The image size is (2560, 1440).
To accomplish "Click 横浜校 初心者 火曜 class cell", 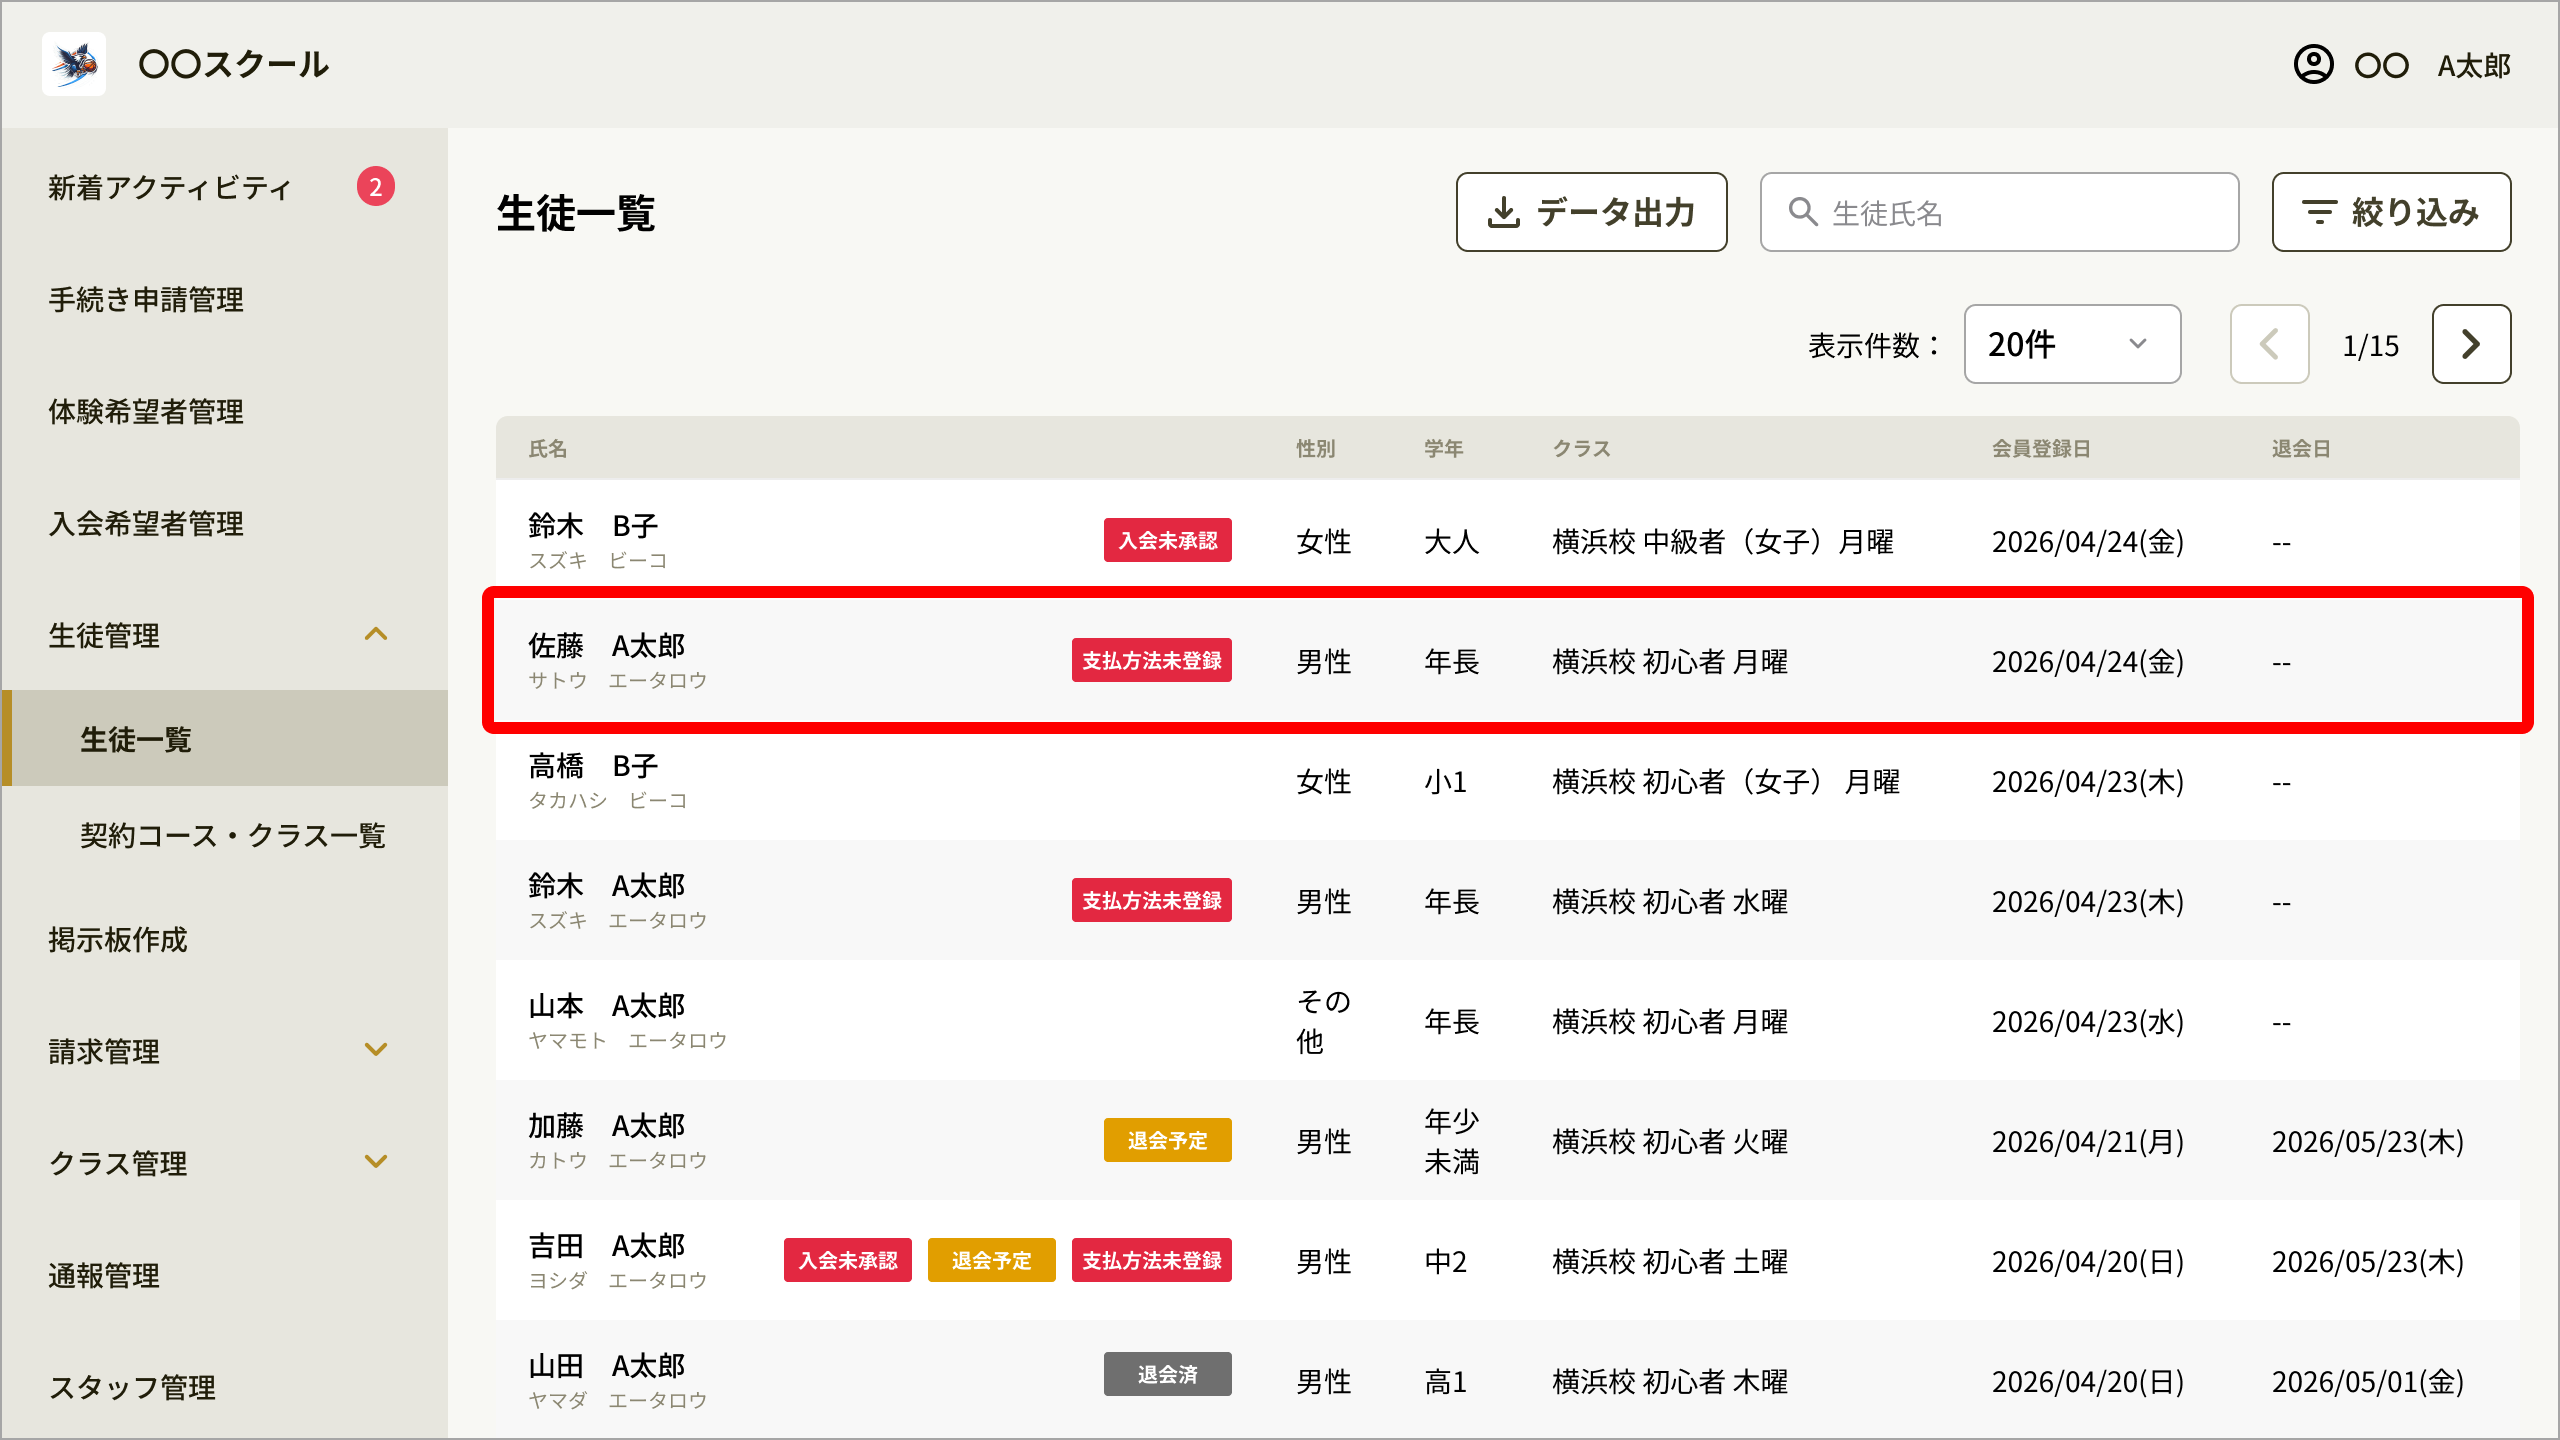I will [1670, 1141].
